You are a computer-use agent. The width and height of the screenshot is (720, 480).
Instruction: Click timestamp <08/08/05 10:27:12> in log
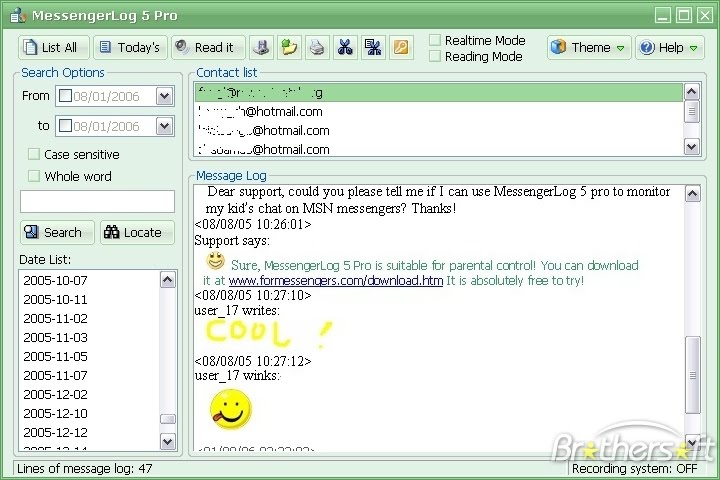[253, 361]
